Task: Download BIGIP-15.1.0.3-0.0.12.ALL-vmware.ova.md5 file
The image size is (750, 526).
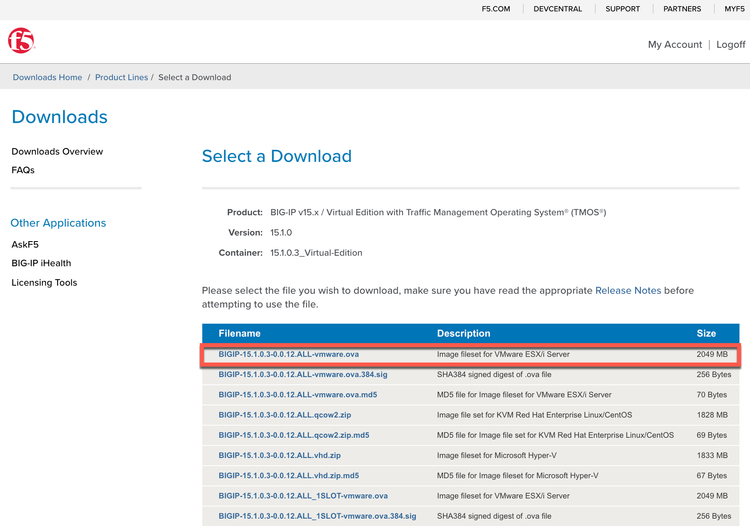Action: (x=298, y=395)
